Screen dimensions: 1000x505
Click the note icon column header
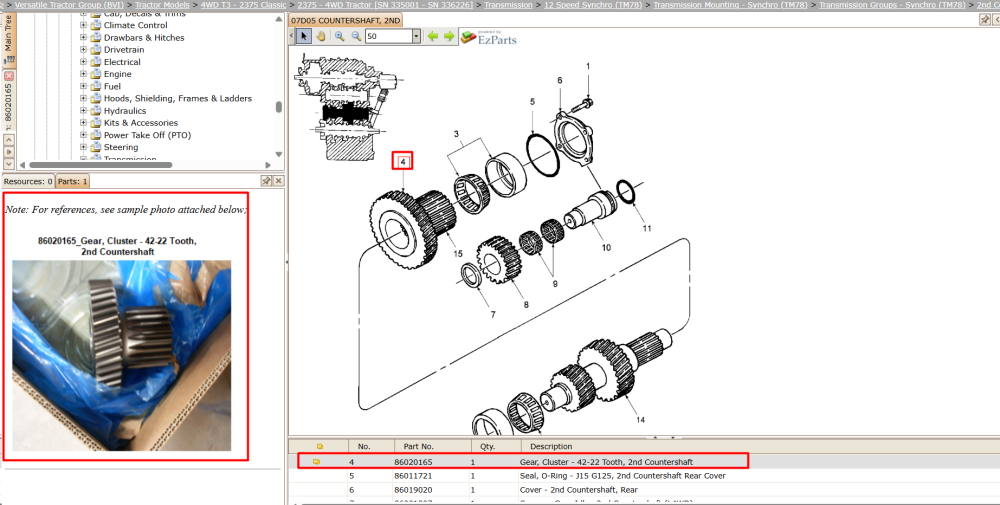pyautogui.click(x=320, y=446)
